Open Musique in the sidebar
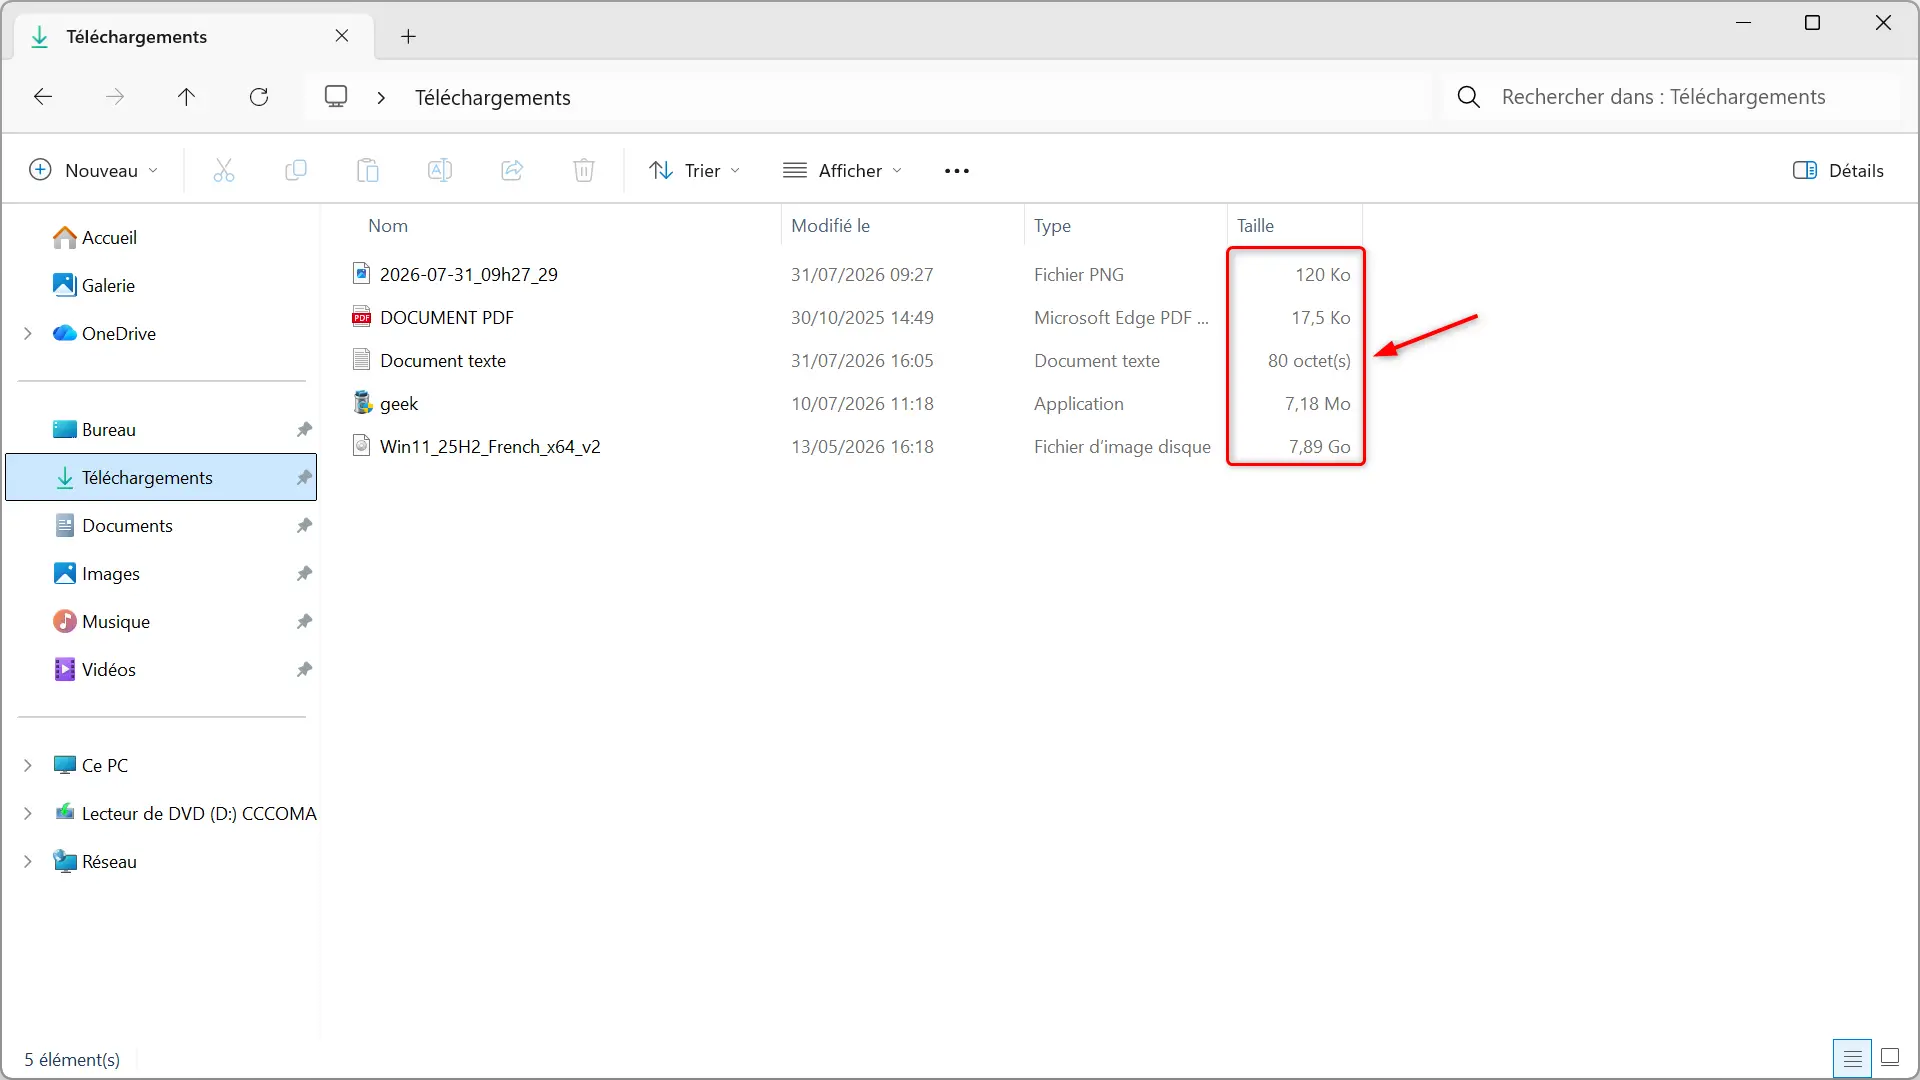Image resolution: width=1920 pixels, height=1080 pixels. 161,621
